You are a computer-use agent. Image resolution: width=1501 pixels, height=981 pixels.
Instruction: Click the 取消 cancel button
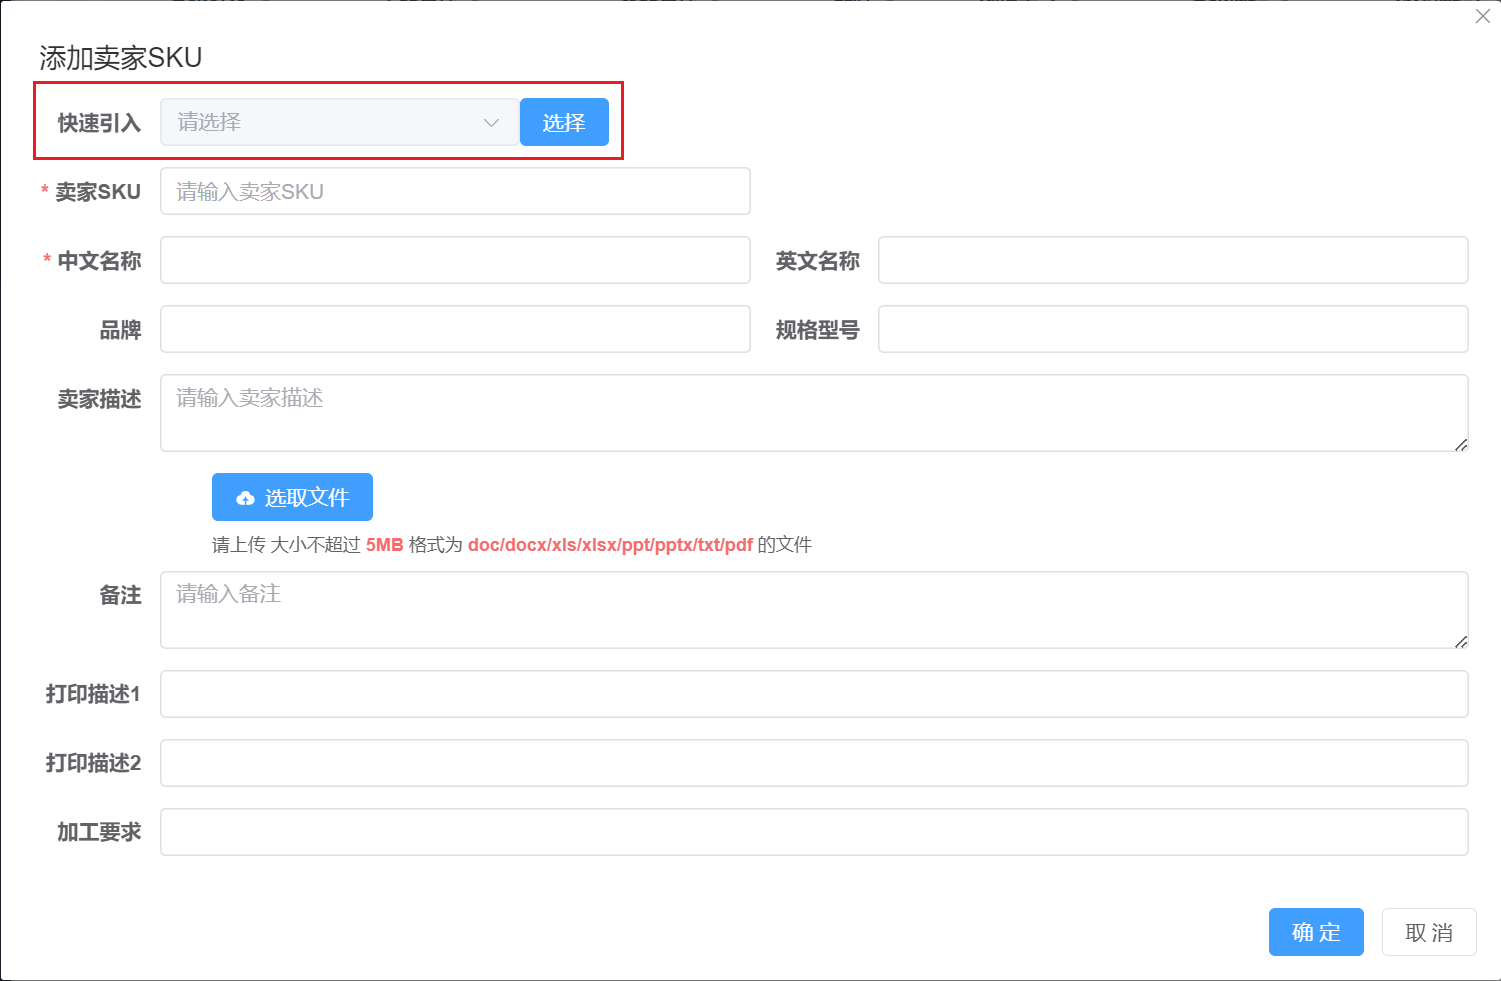(1428, 931)
